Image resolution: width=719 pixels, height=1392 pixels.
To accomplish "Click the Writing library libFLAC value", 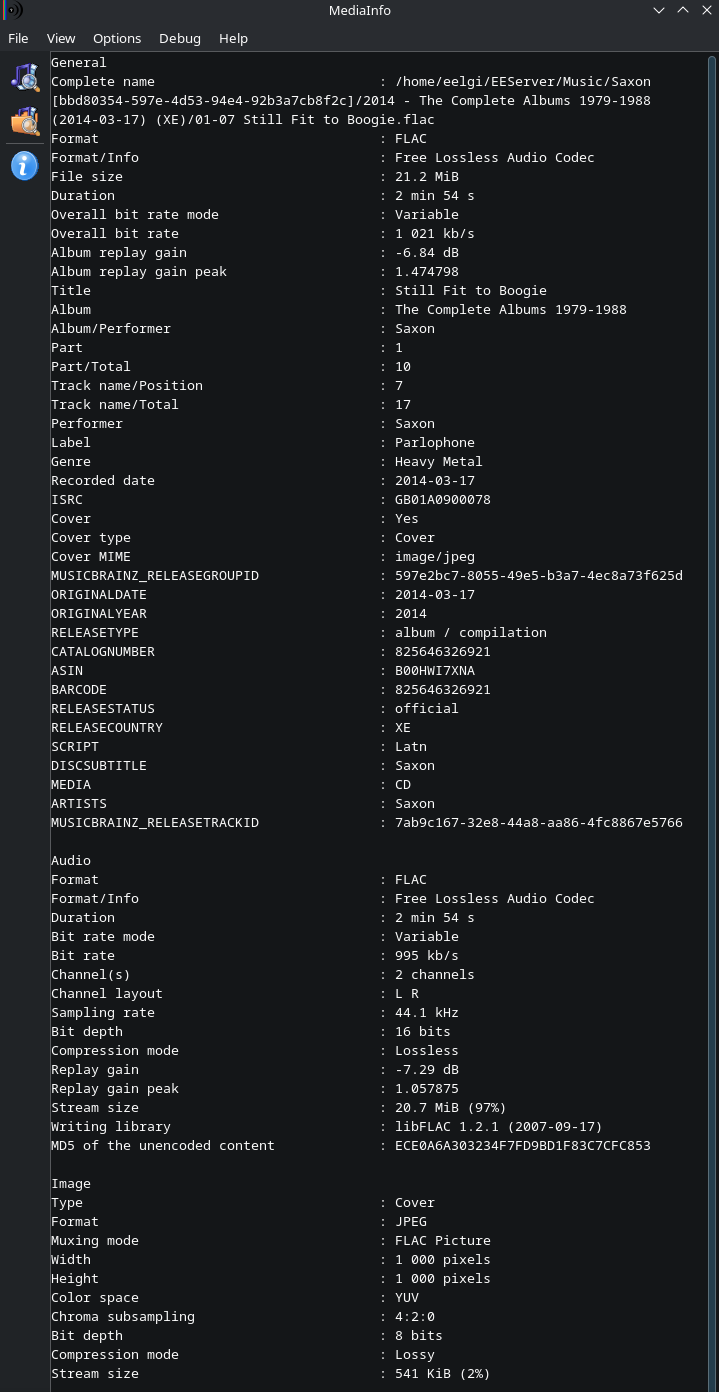I will (x=499, y=1126).
